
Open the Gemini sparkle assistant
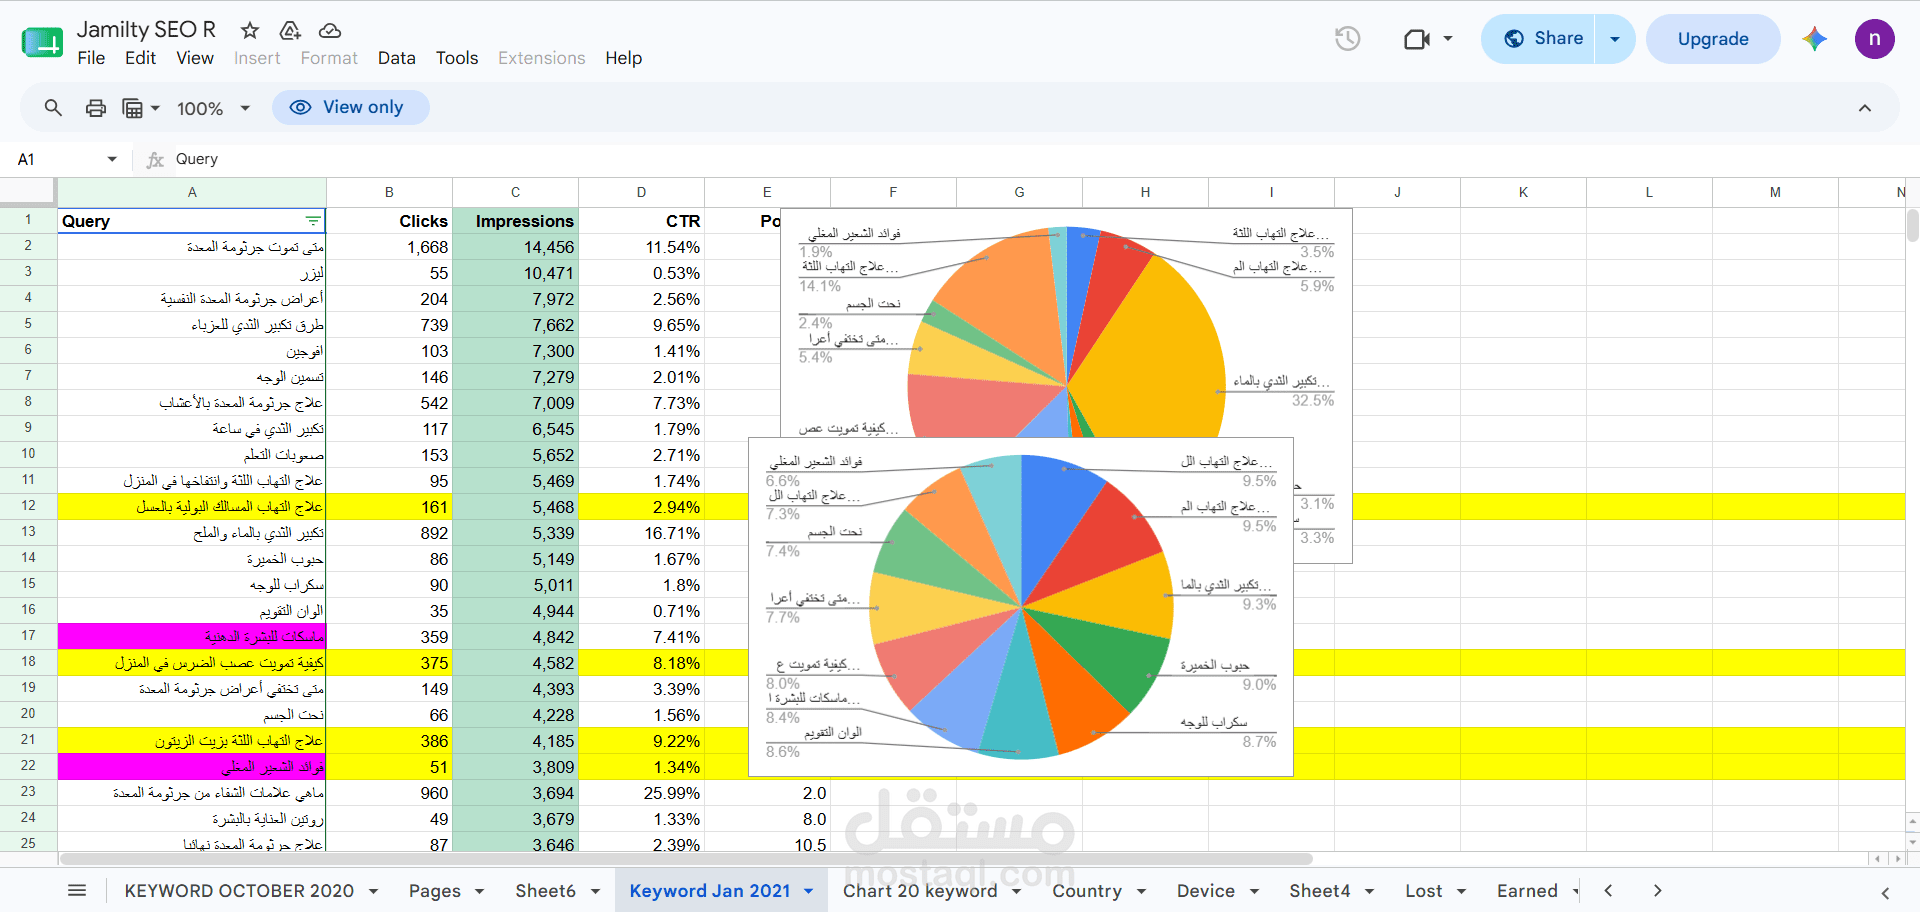tap(1814, 39)
